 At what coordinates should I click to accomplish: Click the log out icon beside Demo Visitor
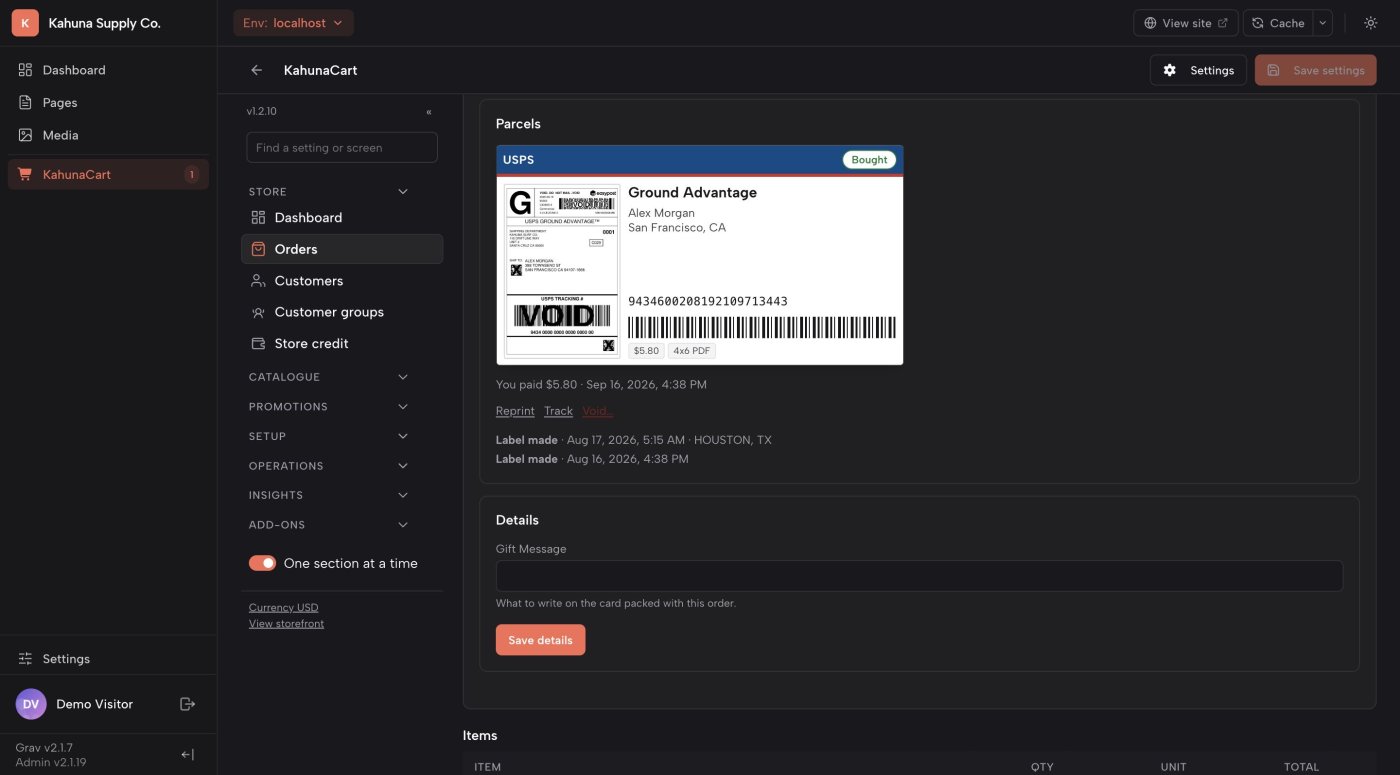coord(187,704)
